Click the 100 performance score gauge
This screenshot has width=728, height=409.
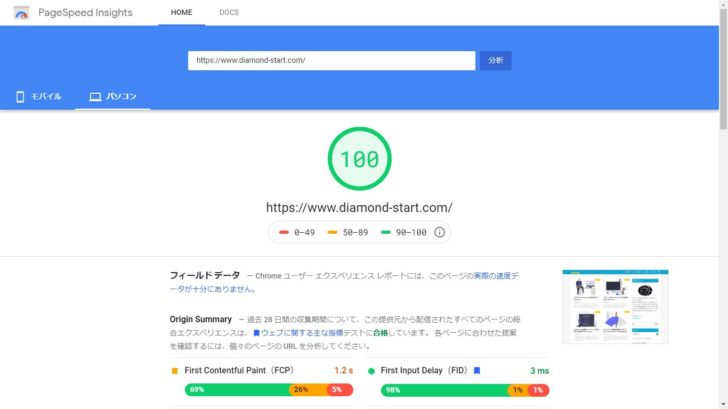pyautogui.click(x=359, y=159)
